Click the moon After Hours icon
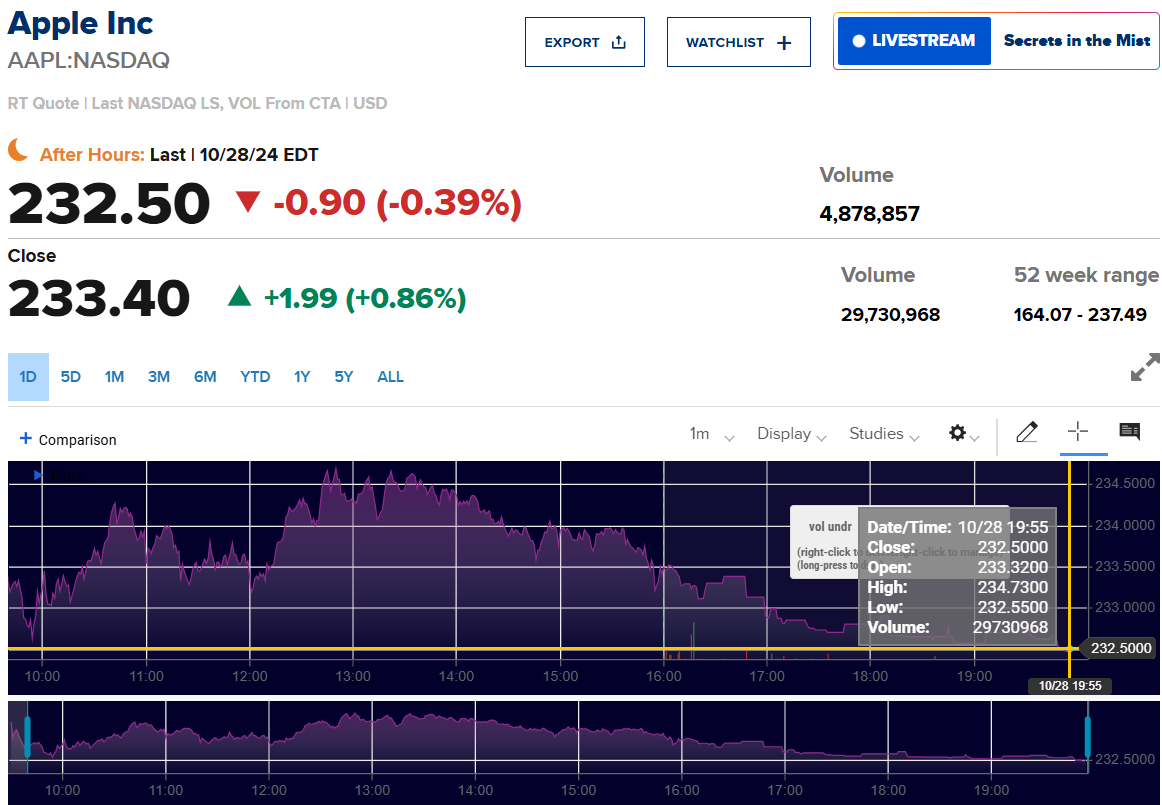Image resolution: width=1162 pixels, height=805 pixels. click(x=19, y=150)
